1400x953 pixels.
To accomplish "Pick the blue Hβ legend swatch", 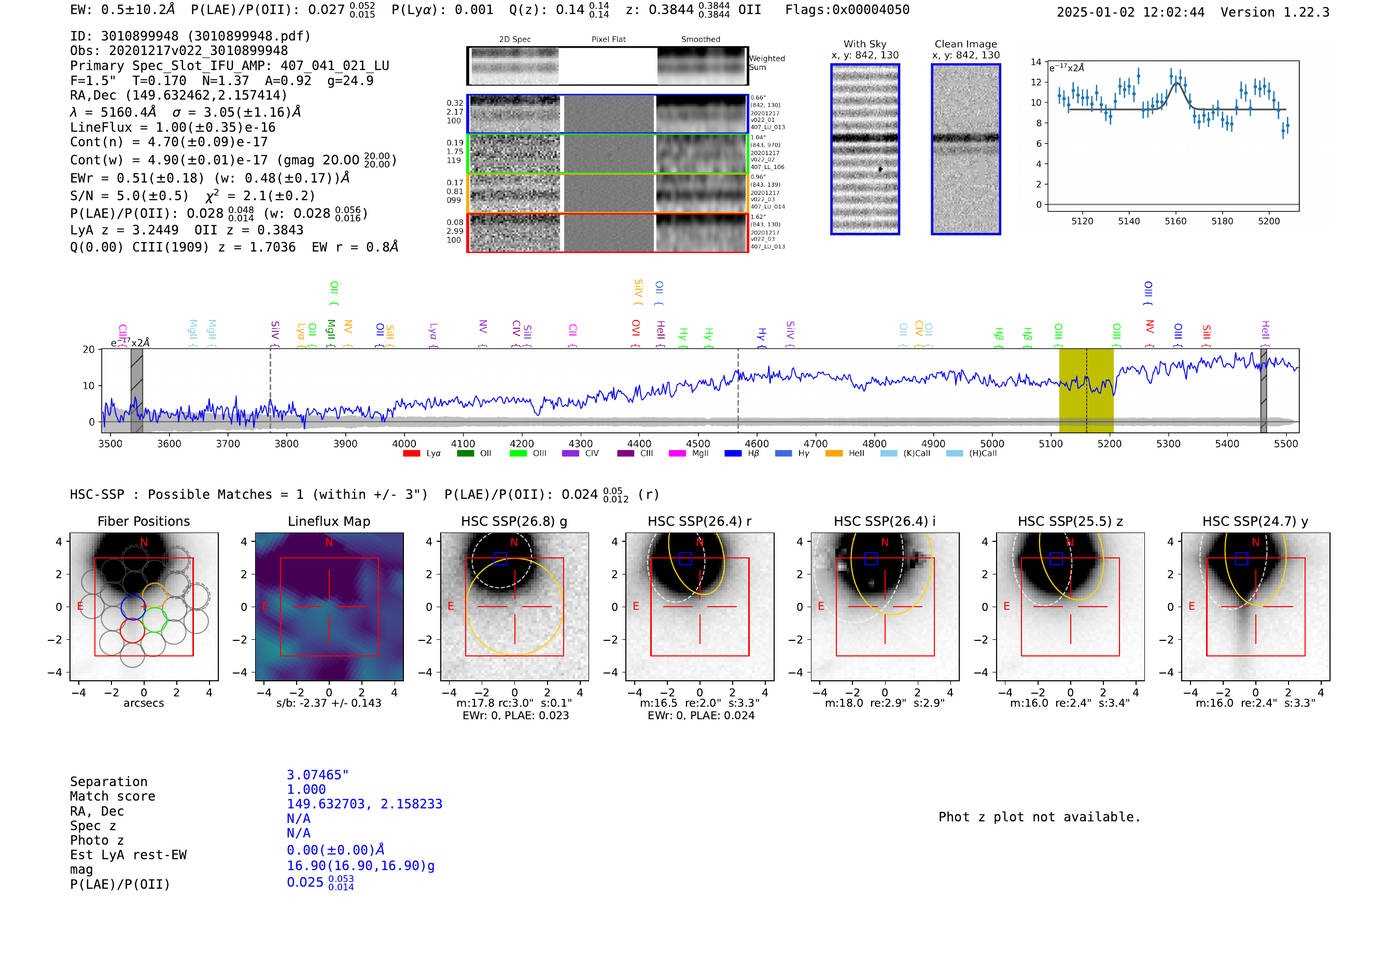I will [733, 454].
